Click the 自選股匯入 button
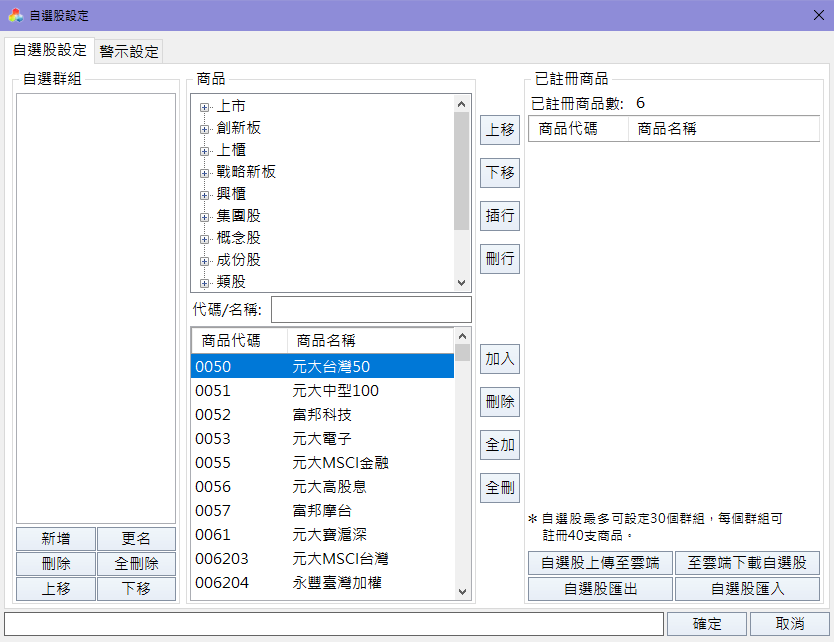 [x=747, y=589]
